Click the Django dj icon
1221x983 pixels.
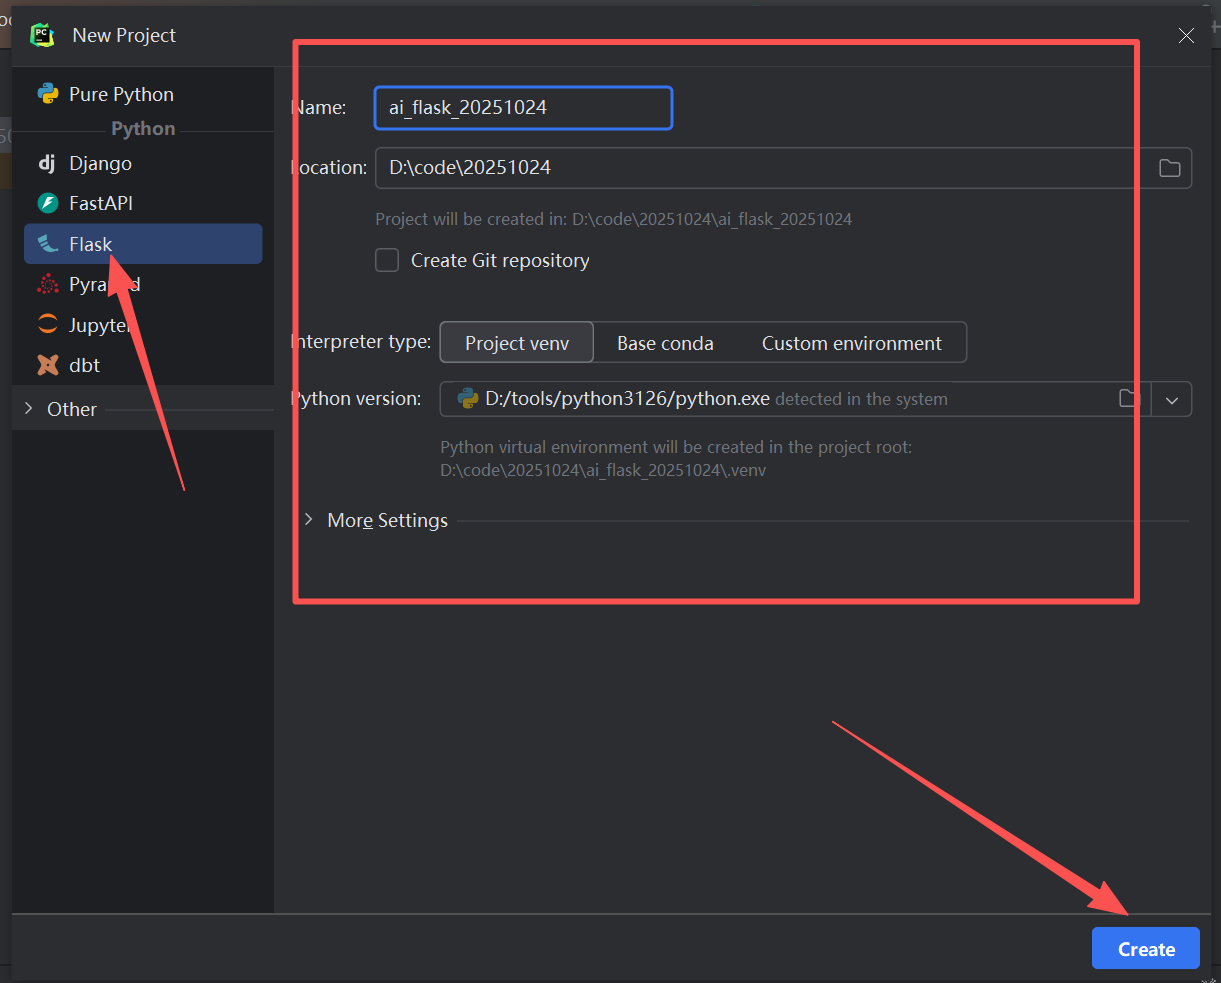47,163
